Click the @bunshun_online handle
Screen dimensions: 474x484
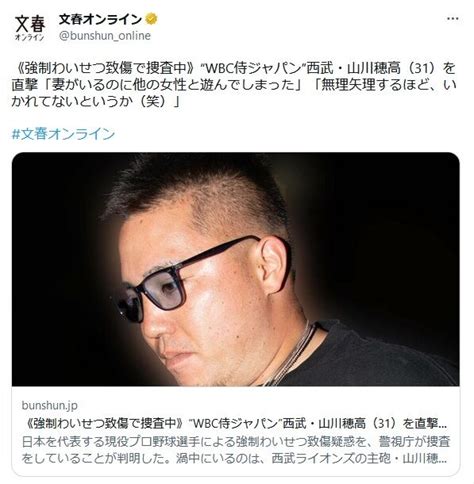(105, 36)
